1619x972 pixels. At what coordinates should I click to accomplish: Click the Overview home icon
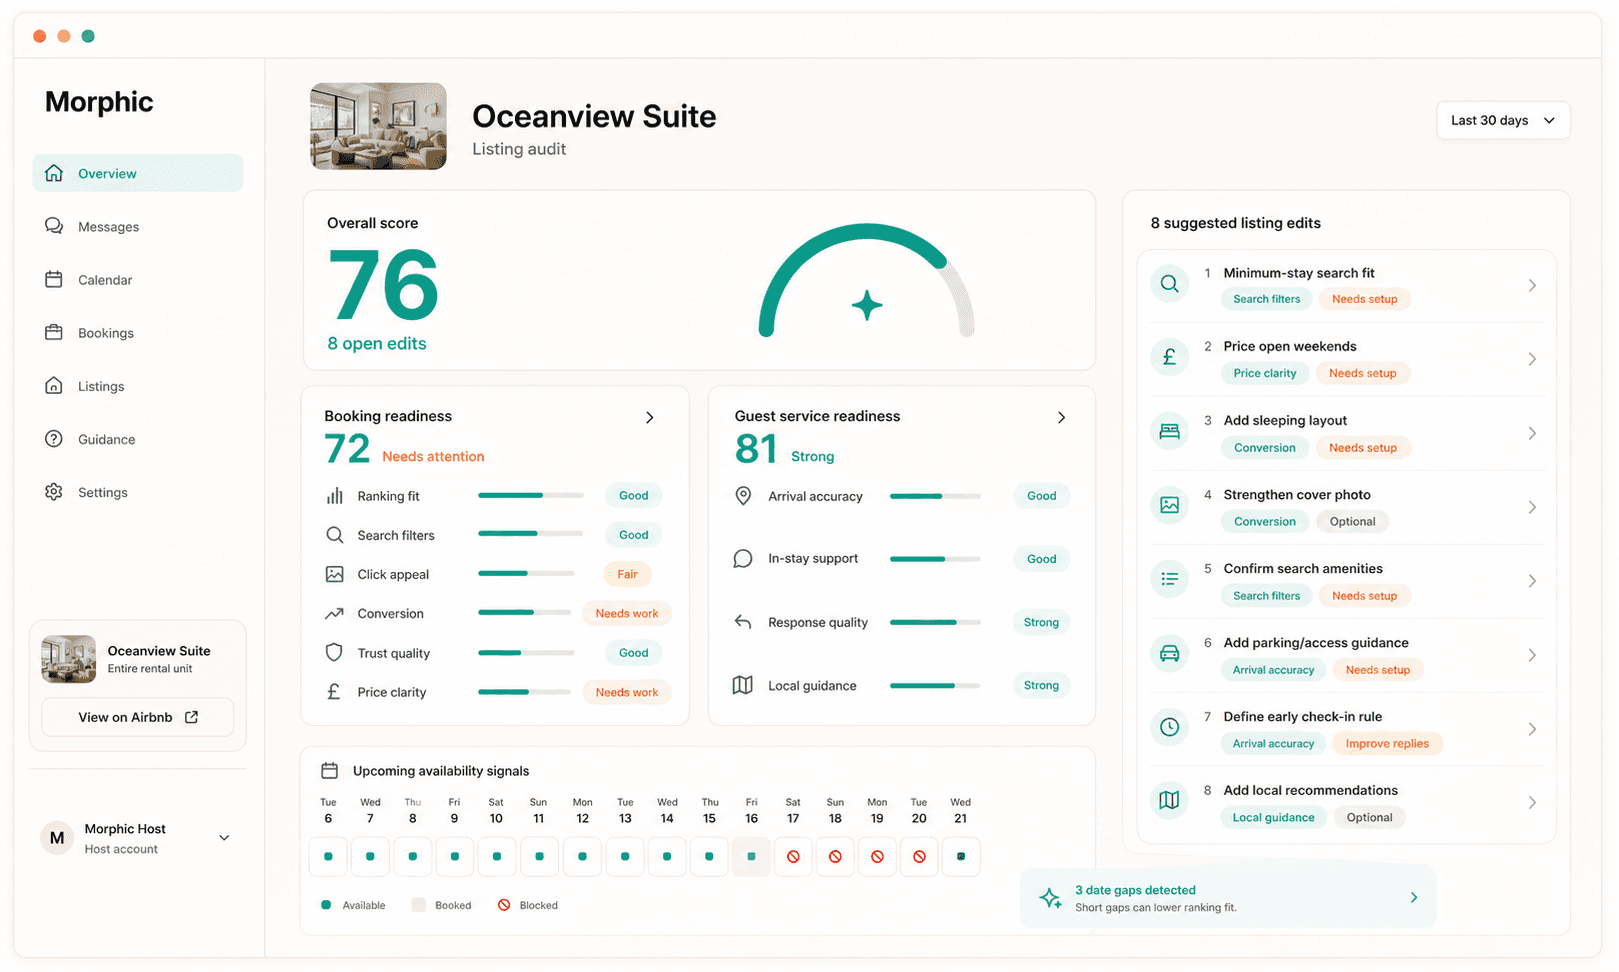point(54,173)
